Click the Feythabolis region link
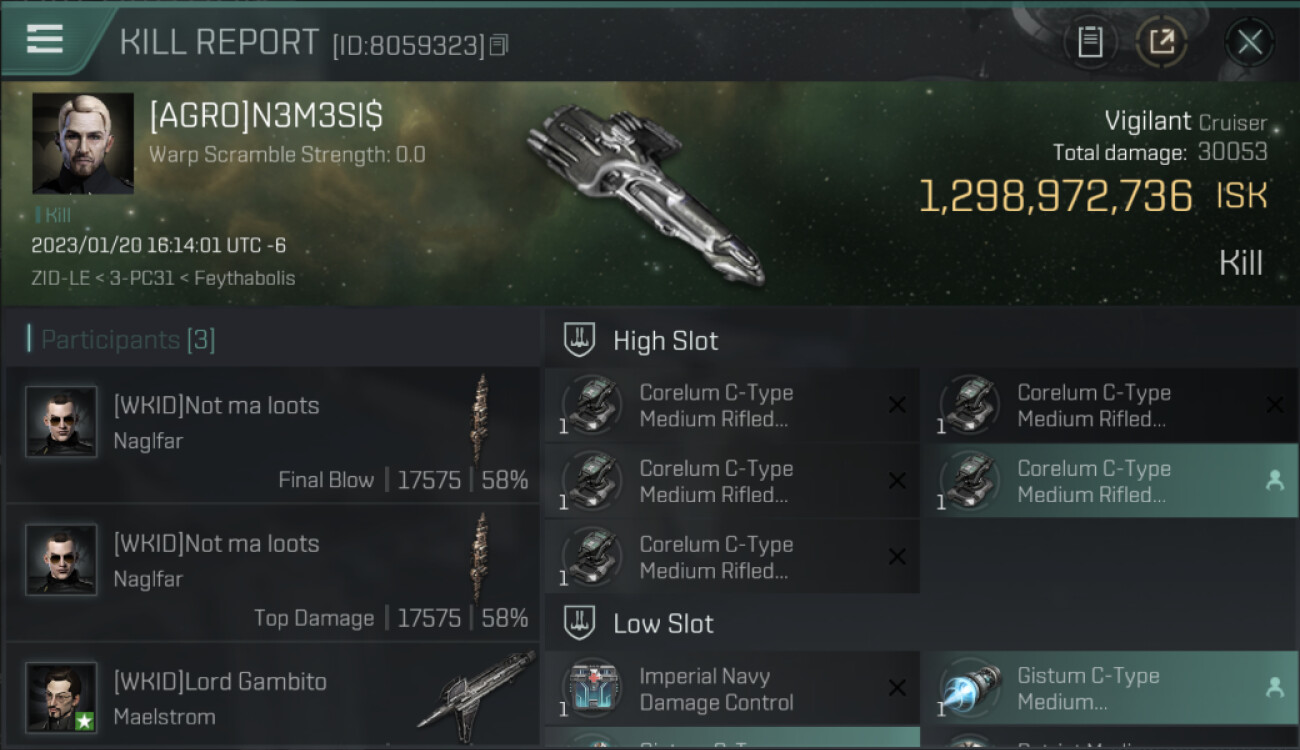The width and height of the screenshot is (1300, 750). tap(245, 278)
